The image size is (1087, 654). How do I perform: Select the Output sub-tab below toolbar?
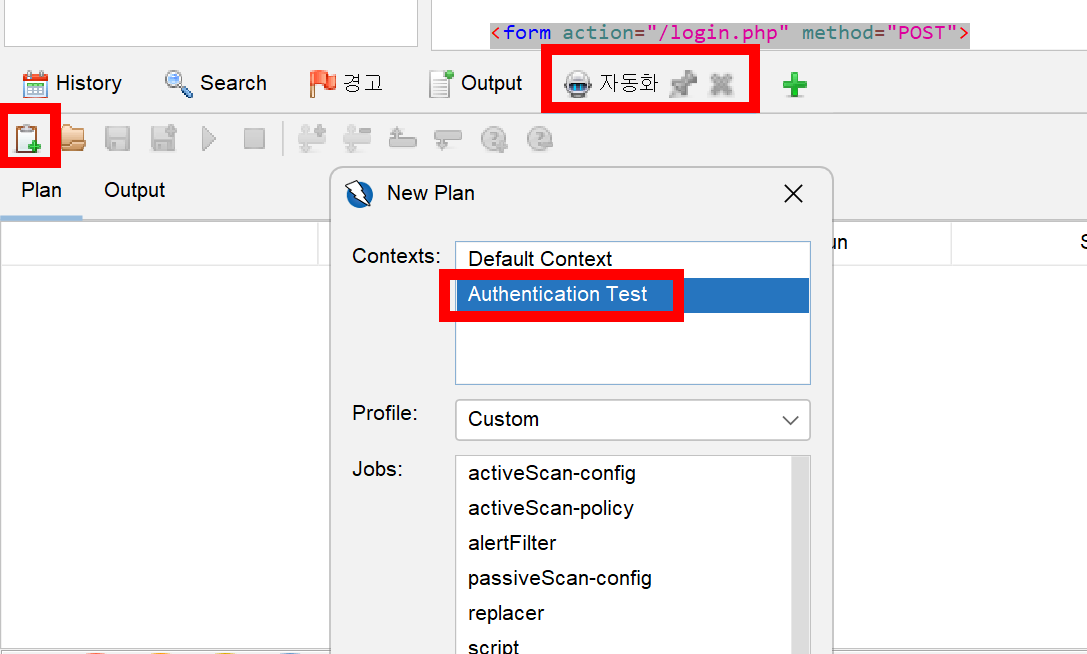134,190
